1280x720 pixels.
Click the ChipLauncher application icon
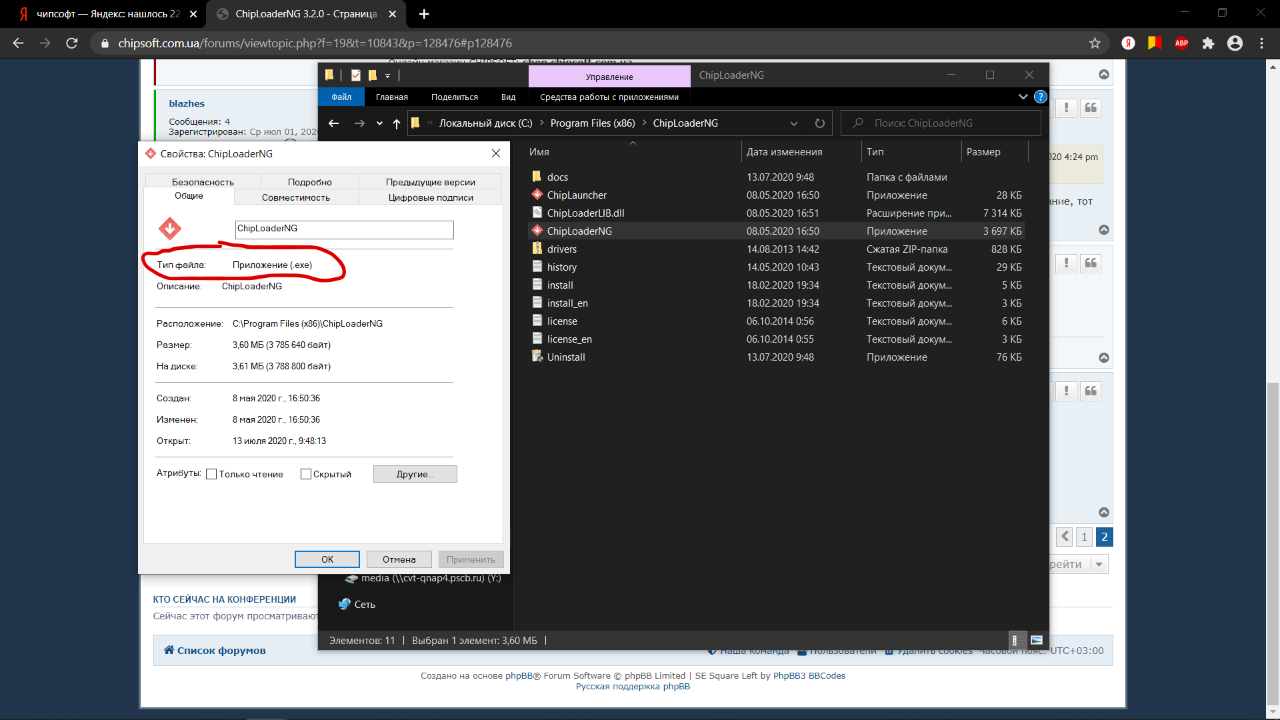pyautogui.click(x=537, y=195)
